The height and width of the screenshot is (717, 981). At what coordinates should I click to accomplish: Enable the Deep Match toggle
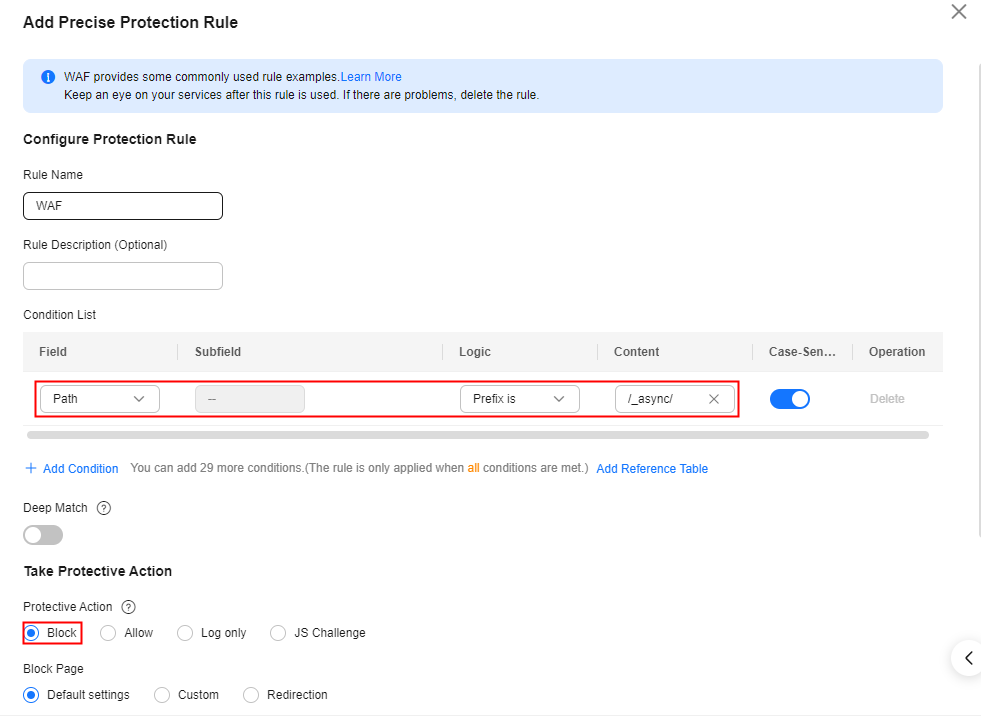[43, 535]
